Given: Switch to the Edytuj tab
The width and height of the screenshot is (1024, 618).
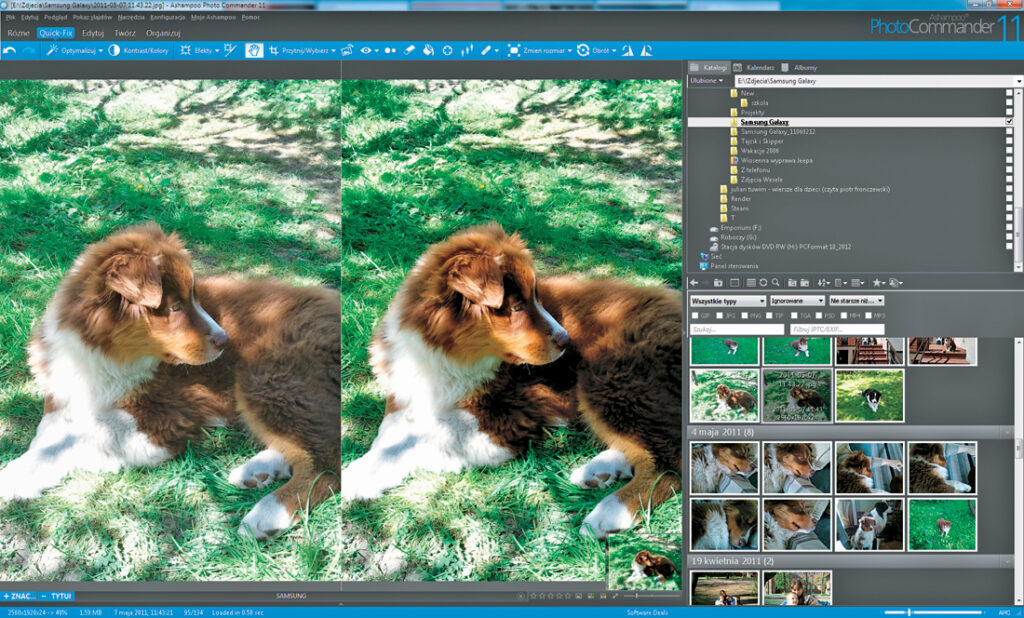Looking at the screenshot, I should [x=93, y=33].
